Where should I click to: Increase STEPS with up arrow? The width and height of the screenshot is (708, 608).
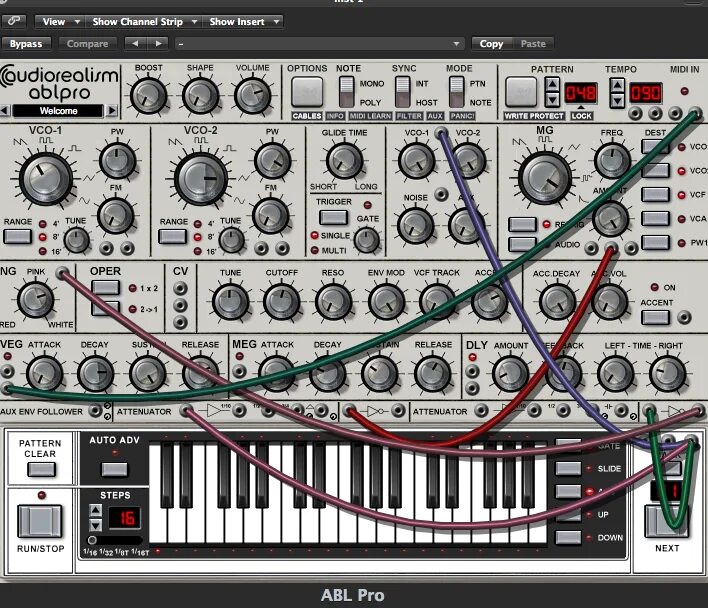95,510
